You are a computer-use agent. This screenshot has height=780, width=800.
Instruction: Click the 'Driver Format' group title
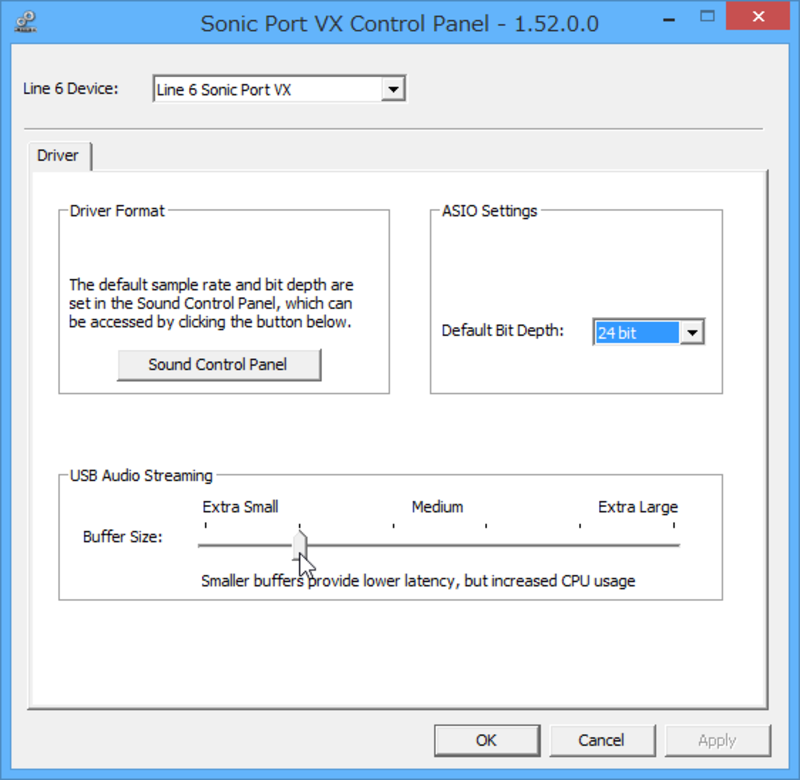click(x=117, y=211)
